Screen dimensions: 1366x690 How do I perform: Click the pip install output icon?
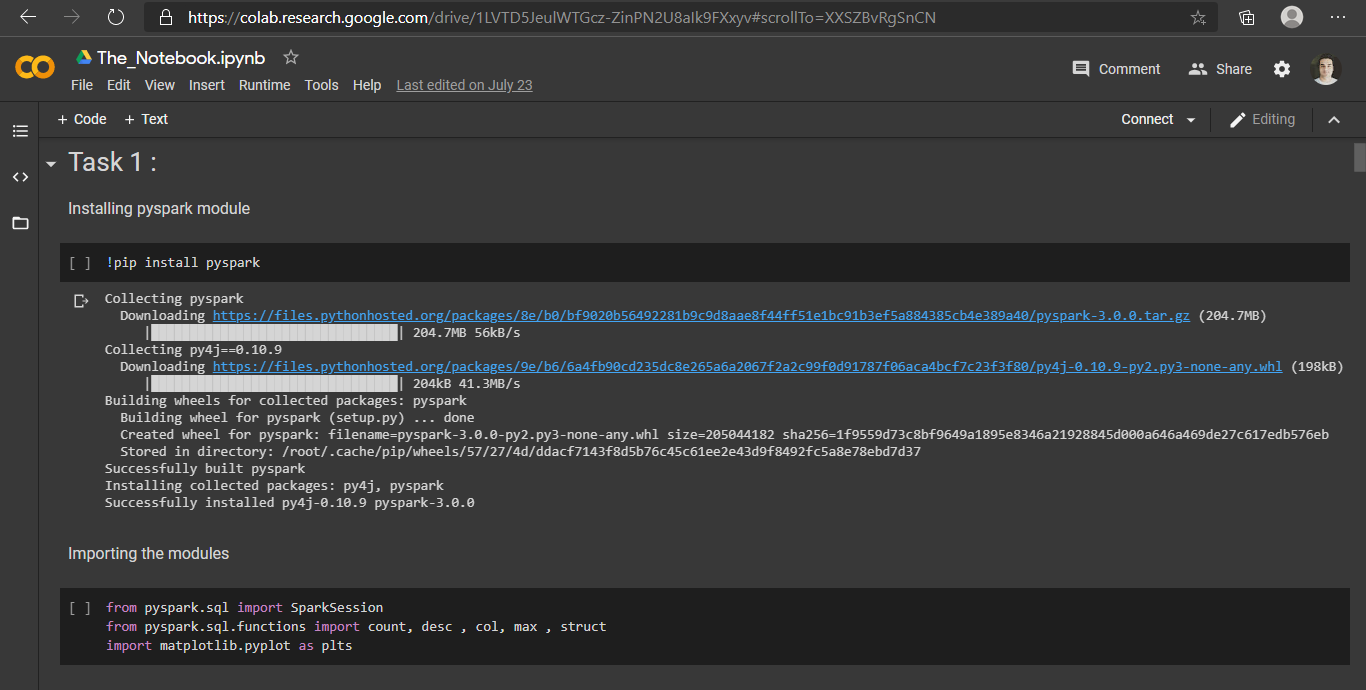tap(81, 300)
